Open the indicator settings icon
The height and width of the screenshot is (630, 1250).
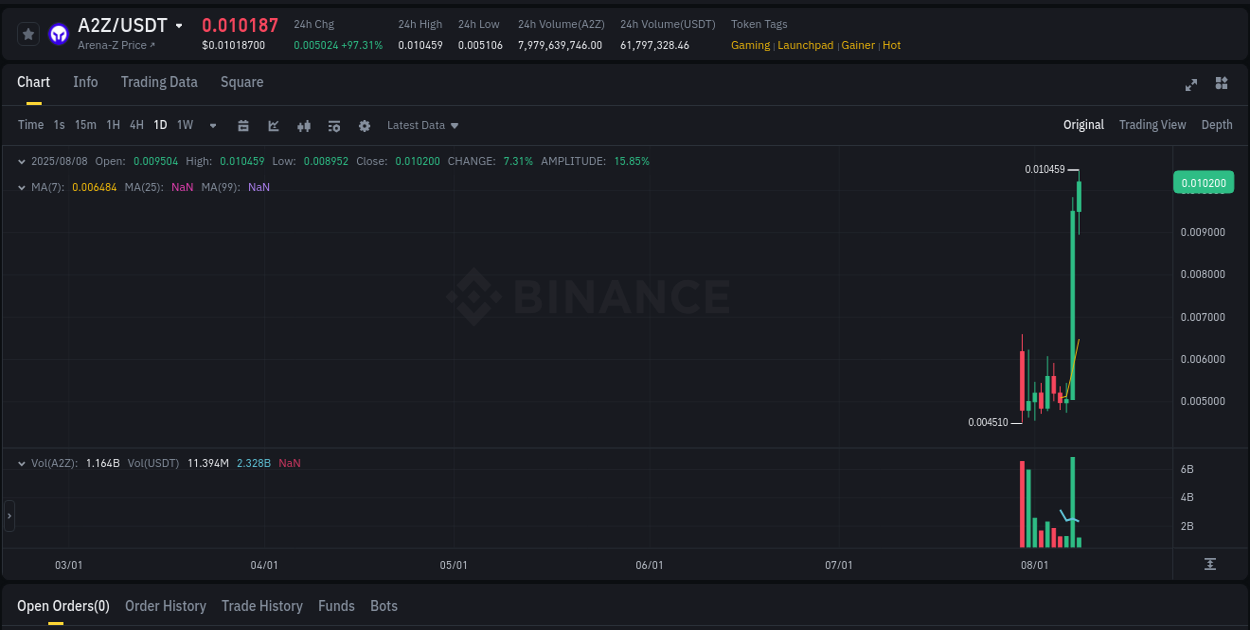(333, 125)
